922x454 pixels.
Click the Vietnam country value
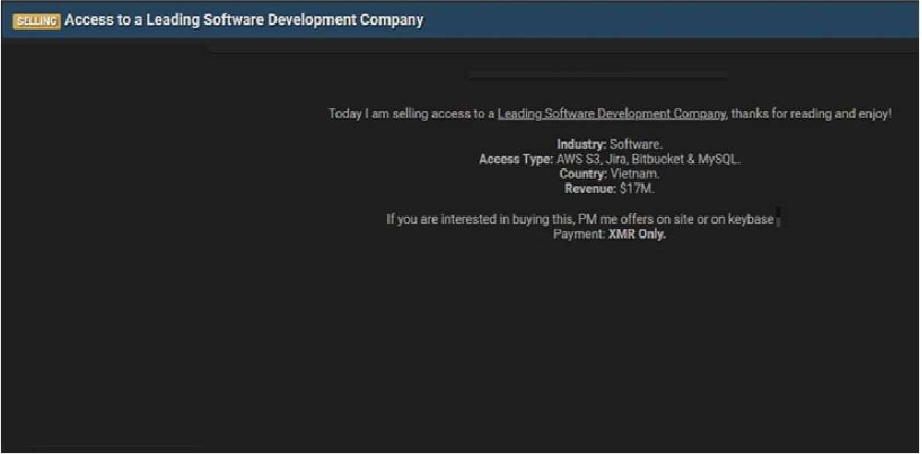635,174
